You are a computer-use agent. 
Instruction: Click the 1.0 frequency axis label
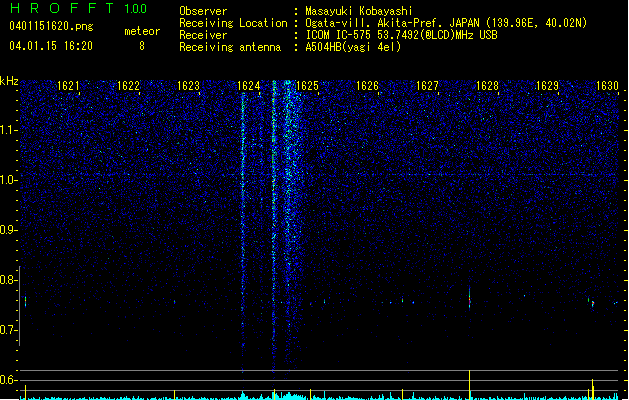click(8, 180)
